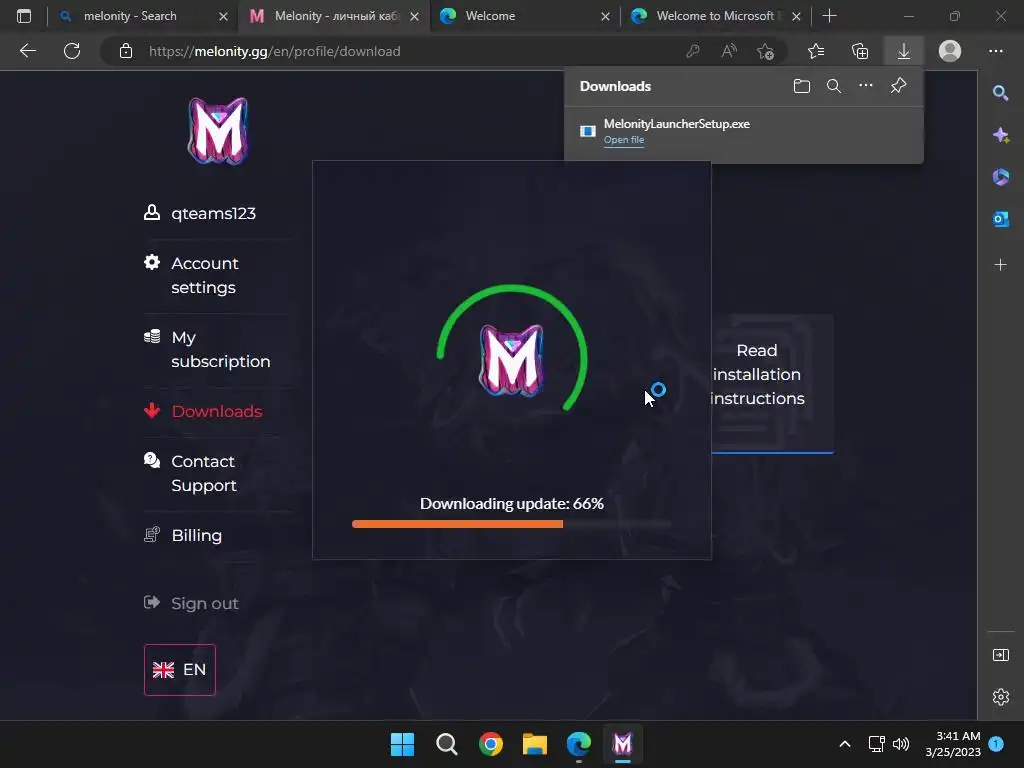Click the Edge taskbar icon
This screenshot has height=768, width=1024.
(x=579, y=744)
